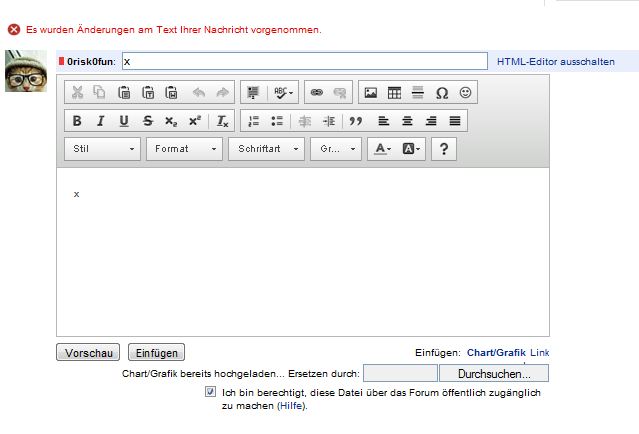This screenshot has height=434, width=639.
Task: Undo the last edit with arrow icon
Action: 198,93
